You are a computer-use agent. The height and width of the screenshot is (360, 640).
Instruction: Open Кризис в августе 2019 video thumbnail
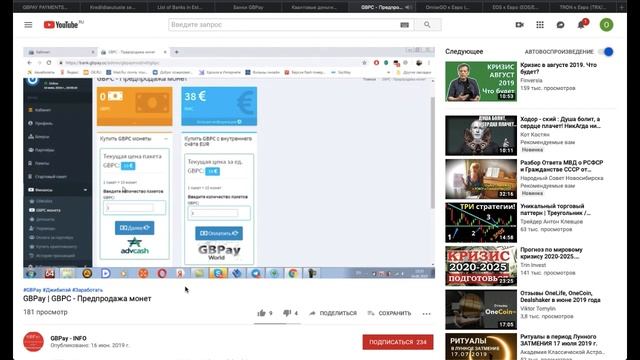tap(481, 81)
